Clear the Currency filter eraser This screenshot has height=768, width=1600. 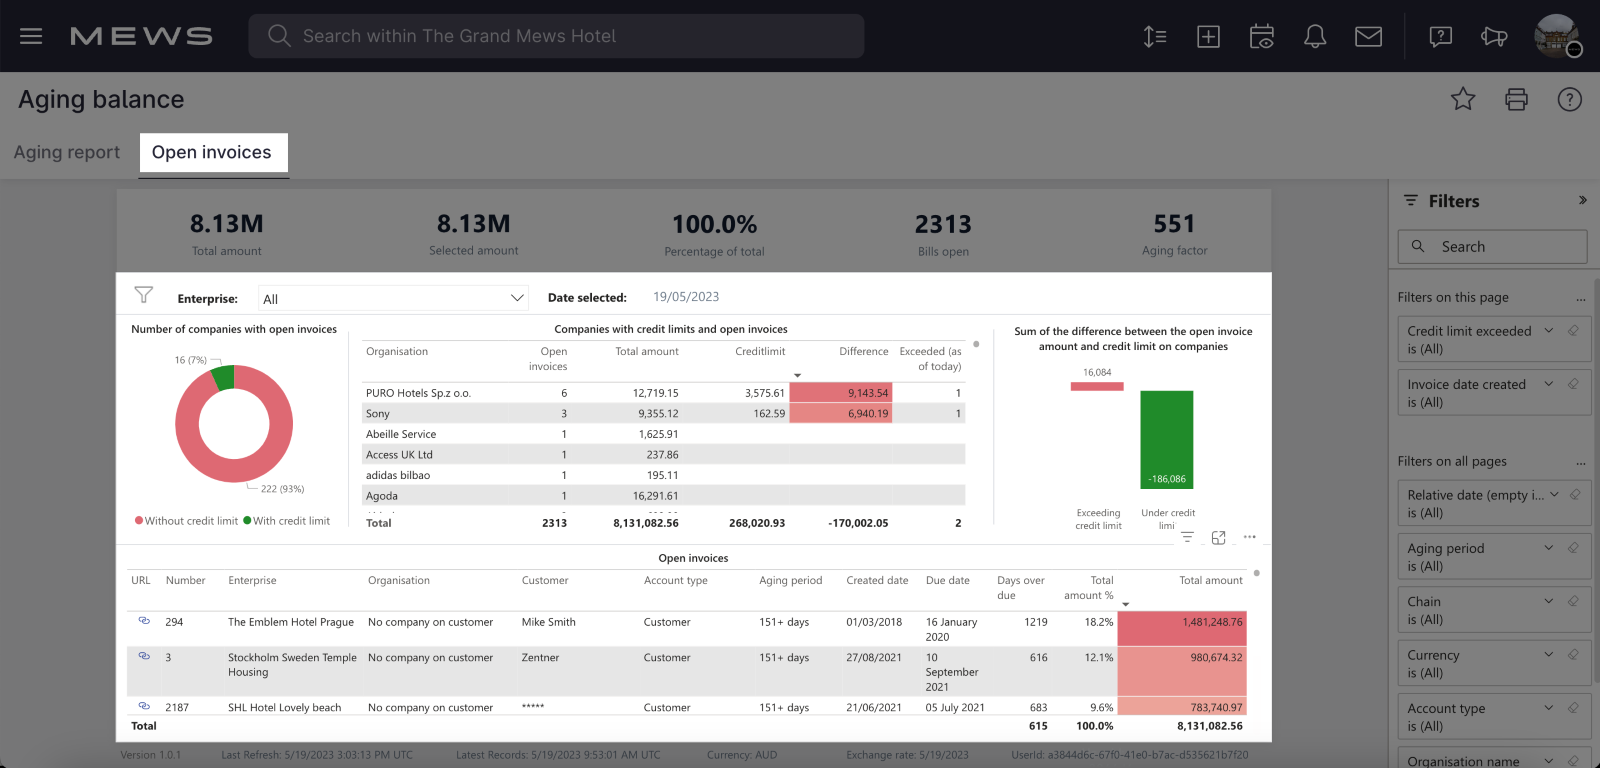pos(1573,655)
